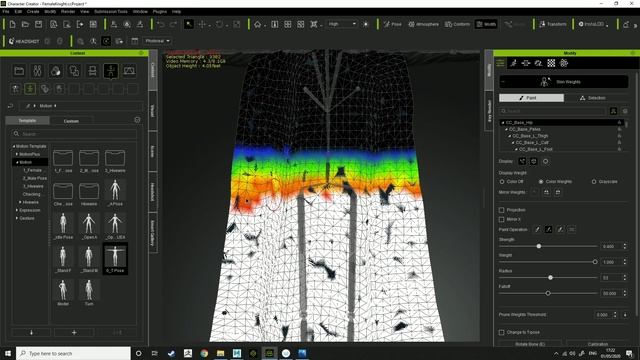Select the Model pose thumbnail
640x360 pixels.
coord(63,292)
